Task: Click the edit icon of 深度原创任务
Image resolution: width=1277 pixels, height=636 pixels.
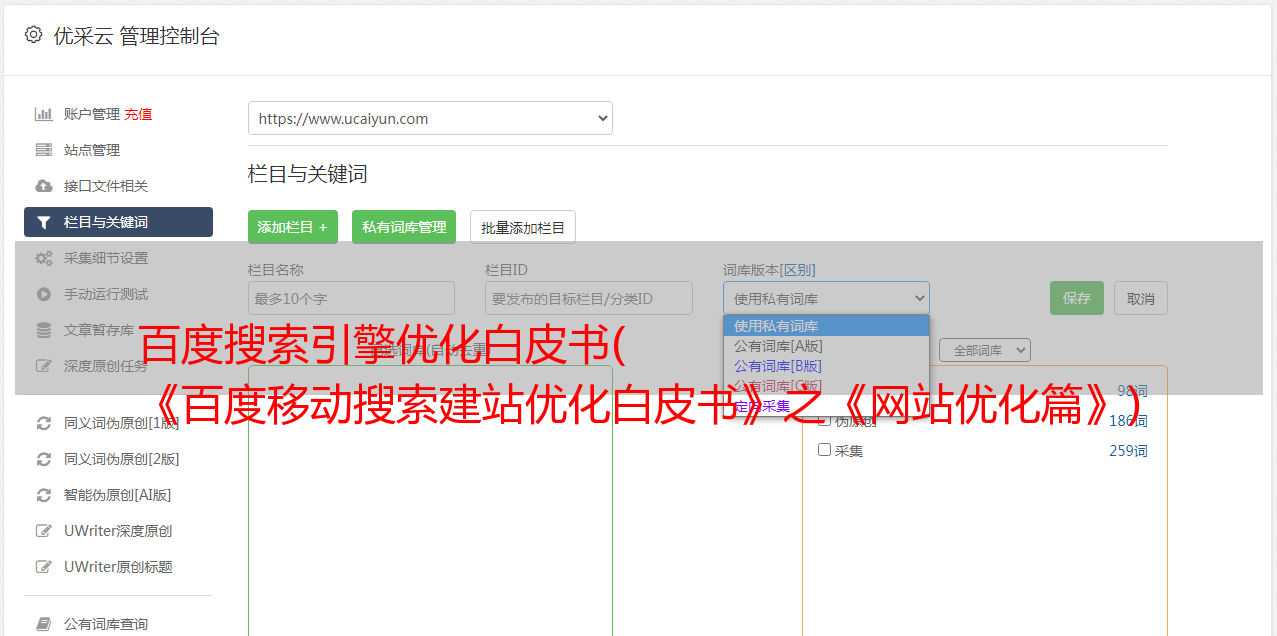Action: [44, 366]
